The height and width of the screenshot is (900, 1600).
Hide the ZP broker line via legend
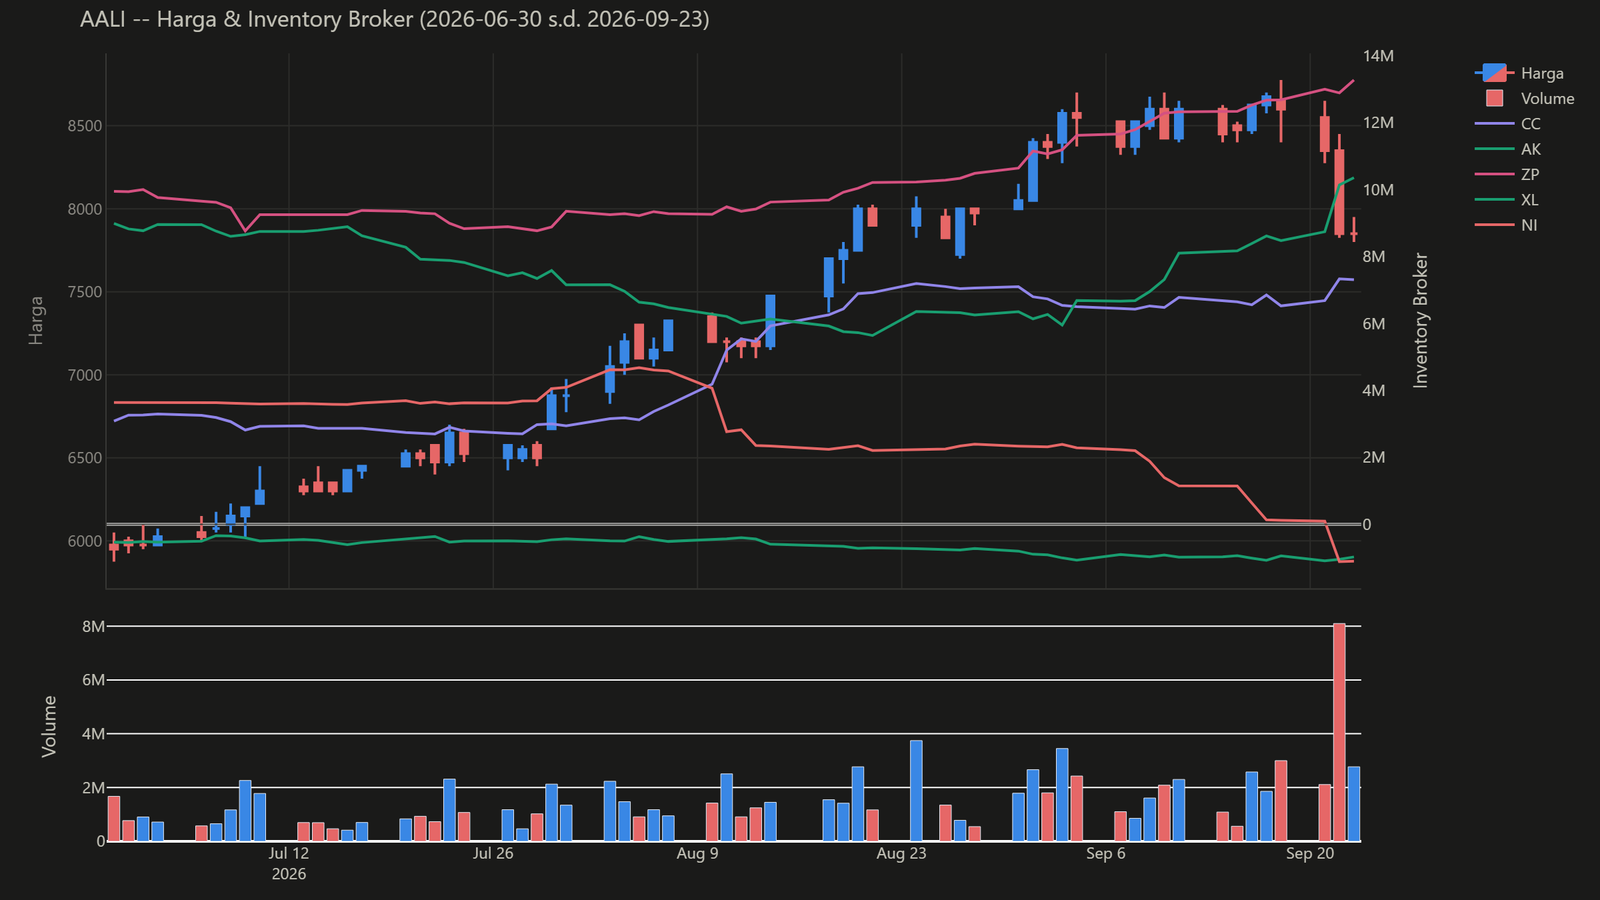(1508, 174)
